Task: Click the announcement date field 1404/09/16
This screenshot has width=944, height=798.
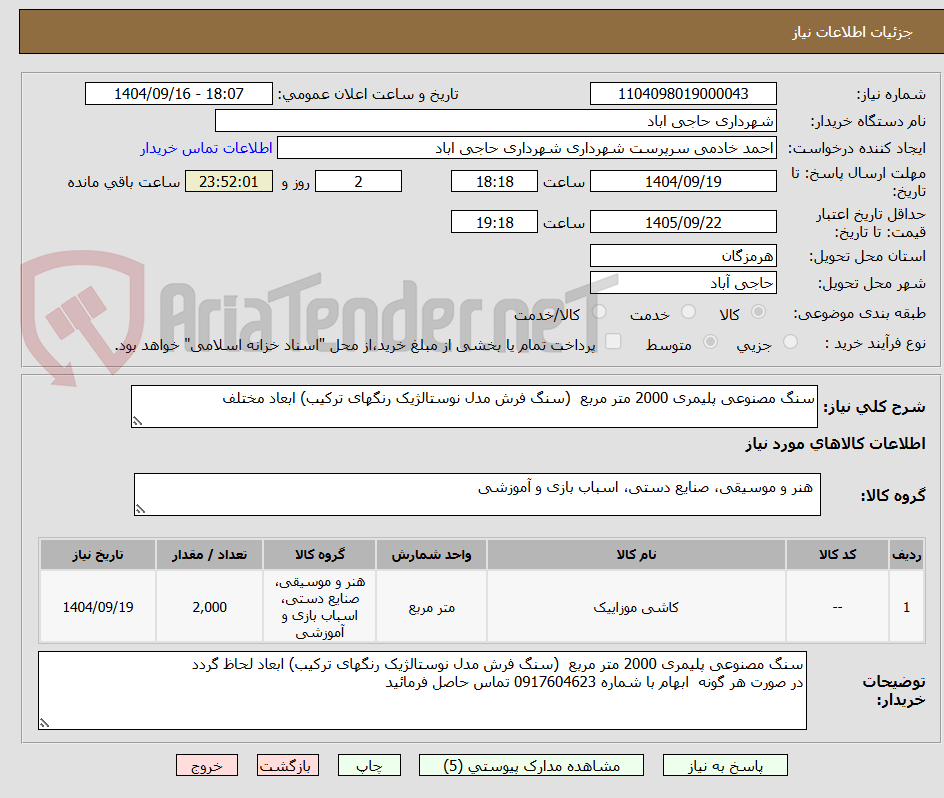Action: point(180,93)
